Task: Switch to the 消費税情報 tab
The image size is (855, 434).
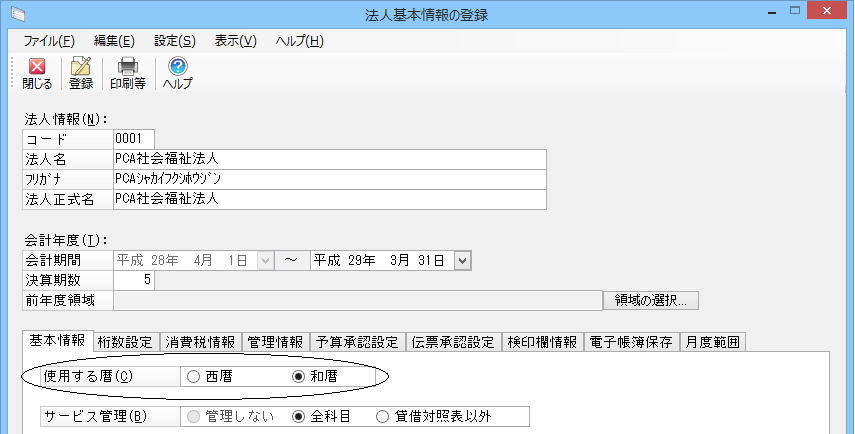Action: (200, 342)
